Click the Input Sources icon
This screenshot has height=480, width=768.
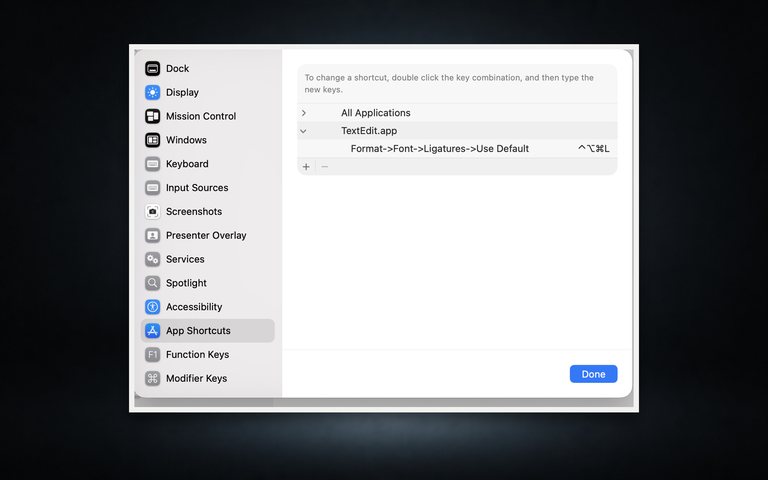pos(152,188)
